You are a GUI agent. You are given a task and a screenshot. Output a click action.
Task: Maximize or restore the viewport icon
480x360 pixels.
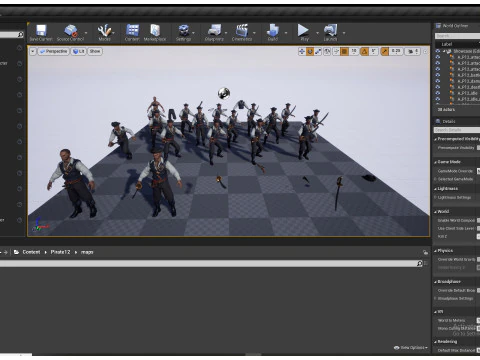[425, 51]
